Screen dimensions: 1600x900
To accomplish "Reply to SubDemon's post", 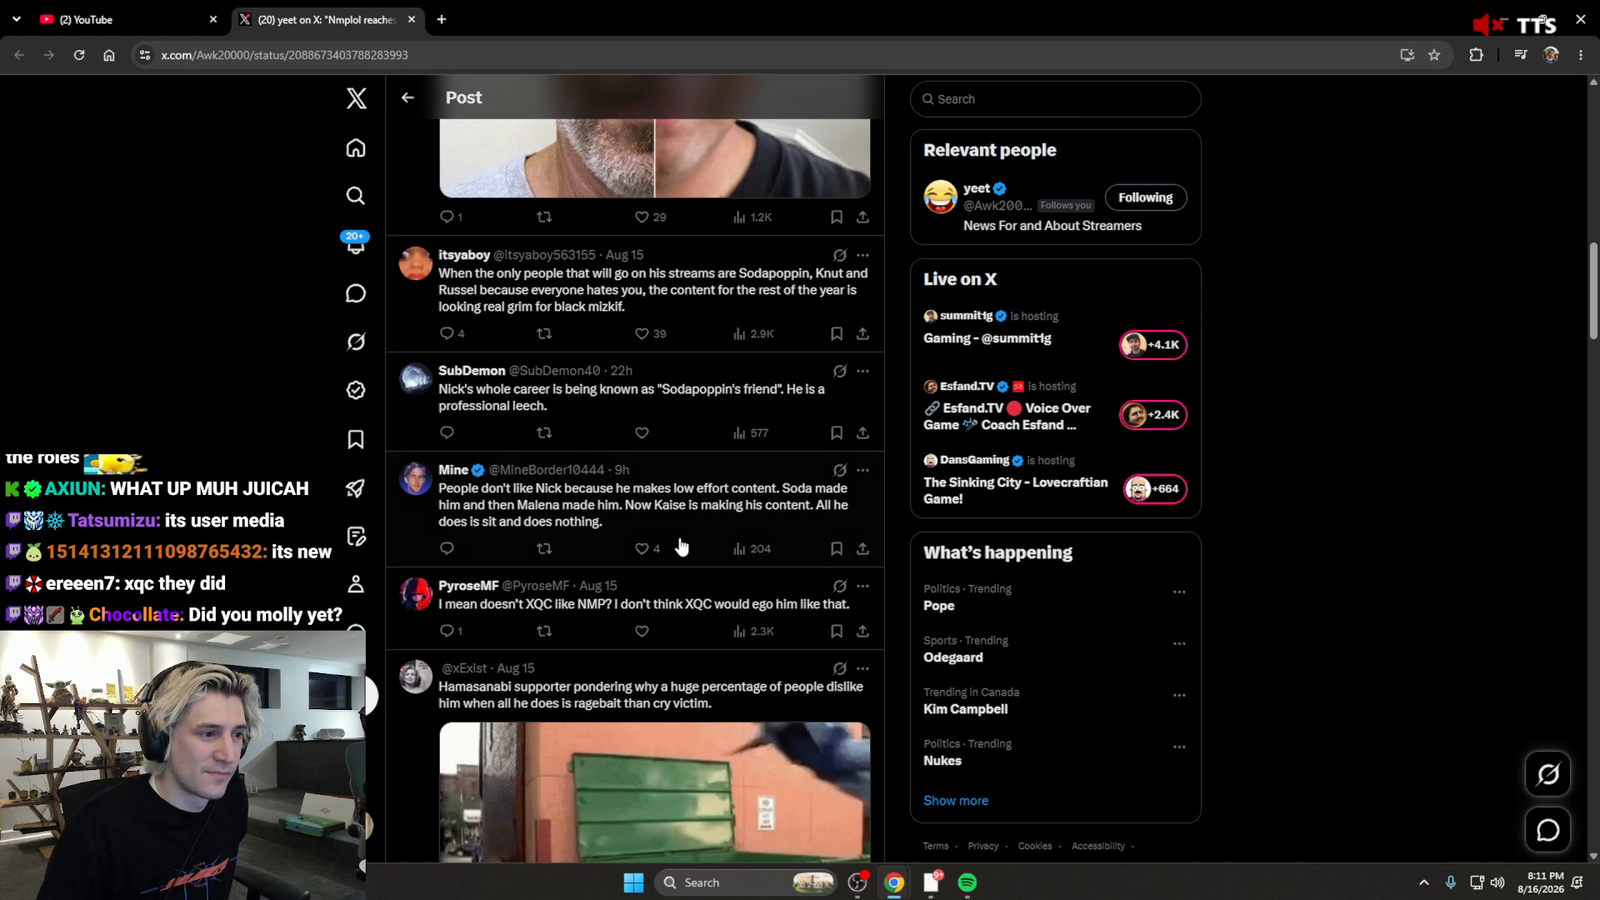I will 447,432.
